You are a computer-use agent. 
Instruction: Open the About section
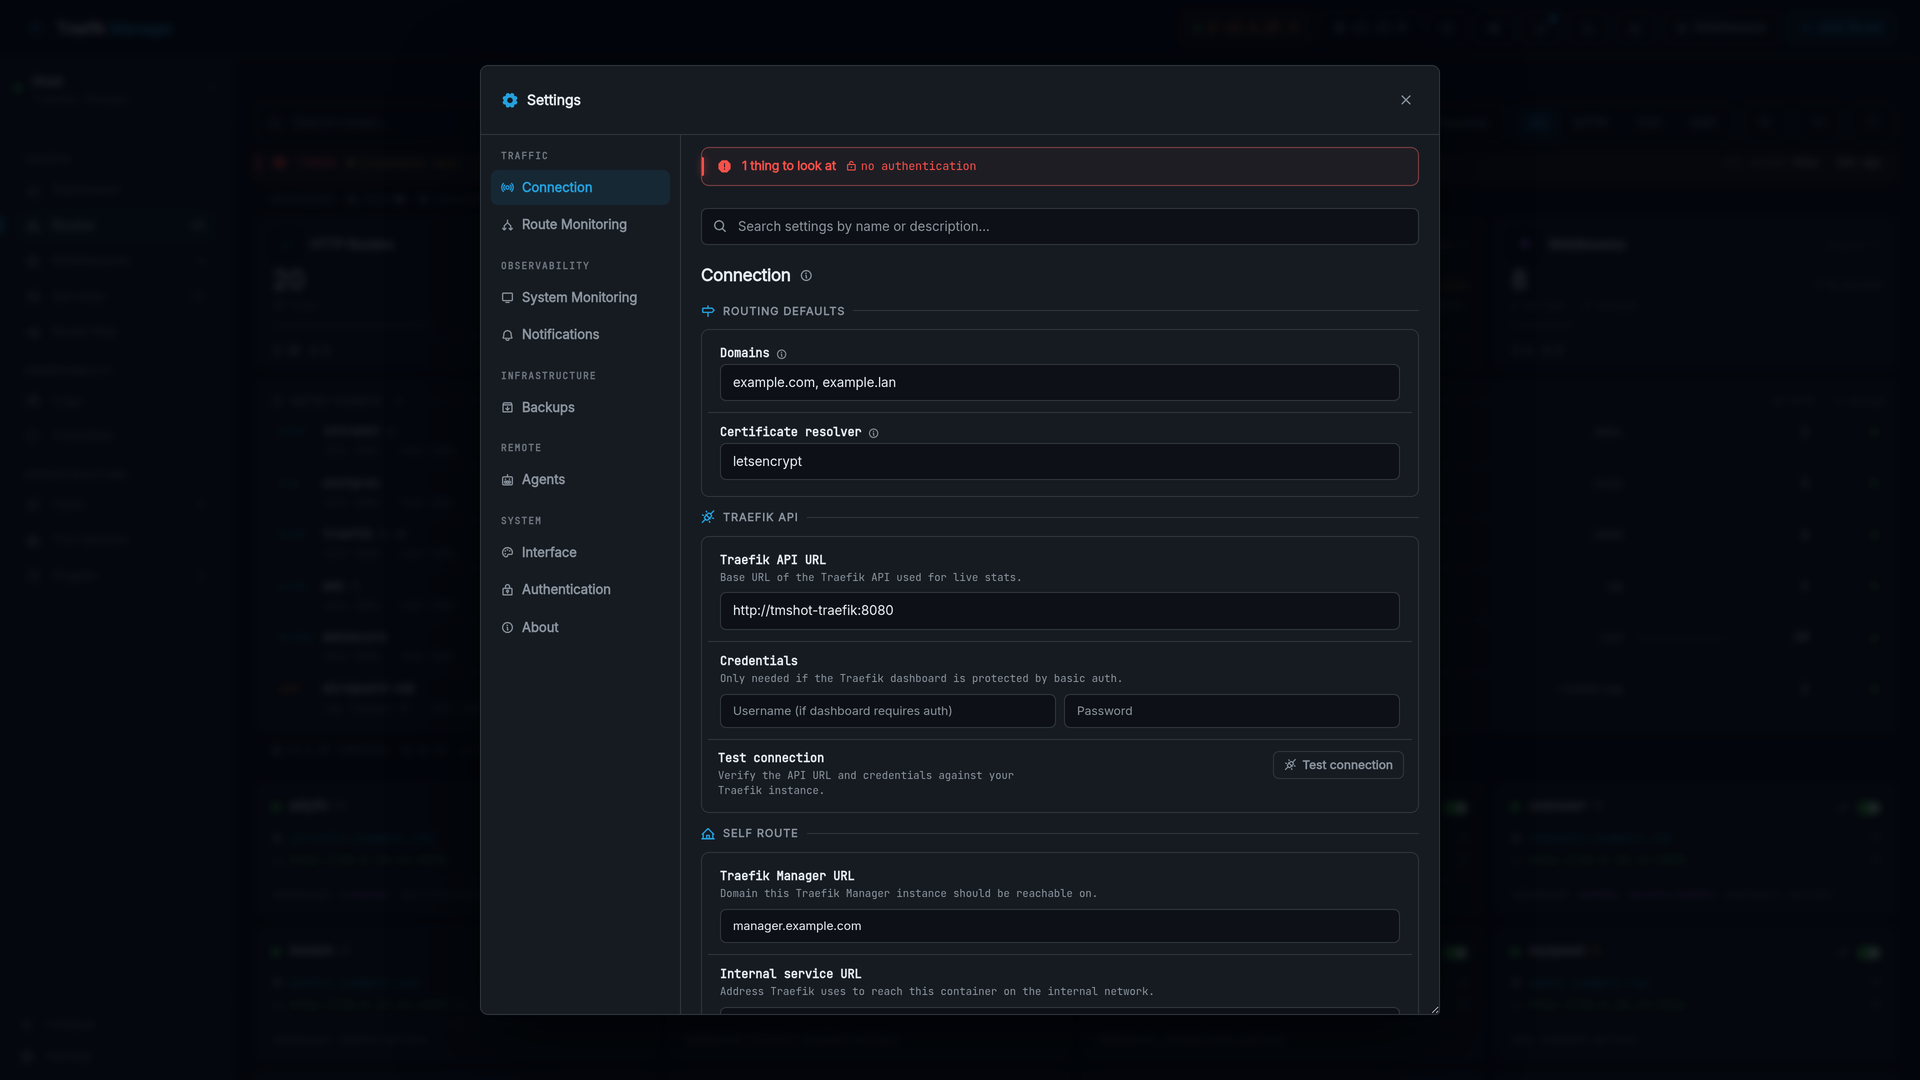pos(580,628)
